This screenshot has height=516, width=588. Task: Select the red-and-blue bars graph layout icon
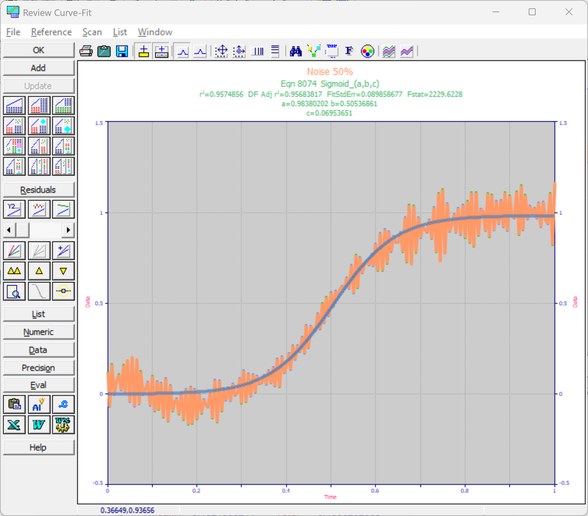coord(39,105)
